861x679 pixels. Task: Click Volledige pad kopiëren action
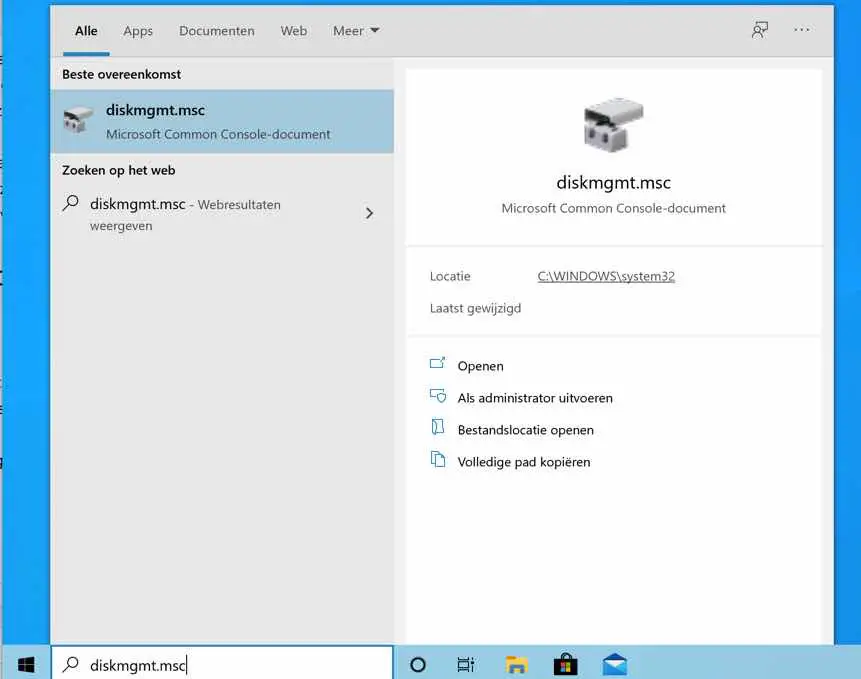(524, 462)
